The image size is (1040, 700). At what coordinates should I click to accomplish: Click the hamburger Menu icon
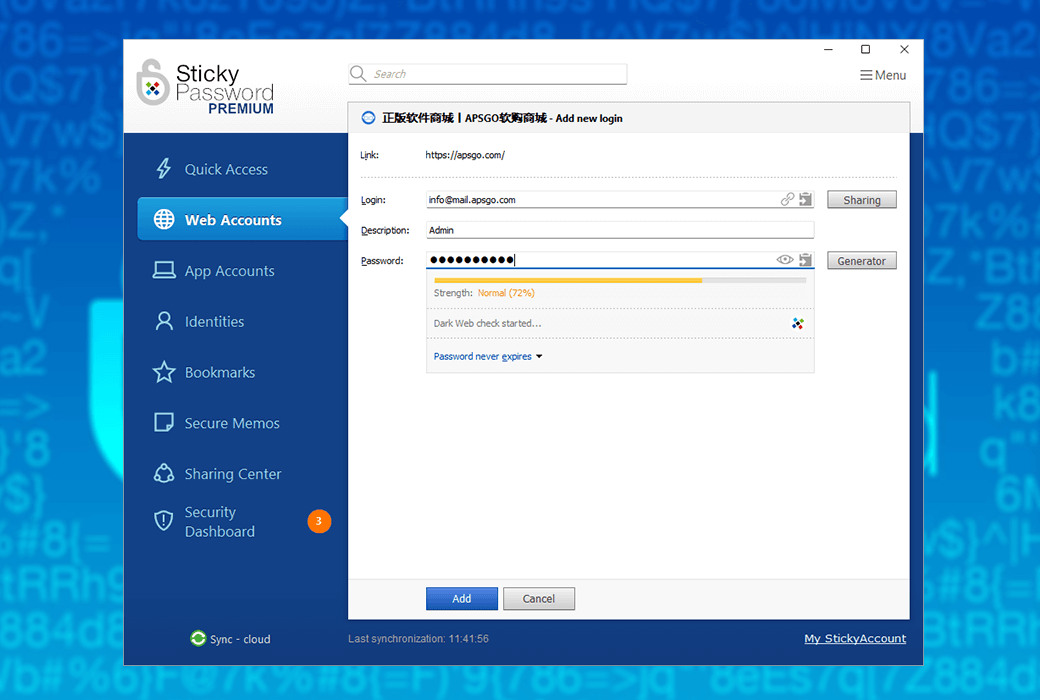click(x=866, y=75)
